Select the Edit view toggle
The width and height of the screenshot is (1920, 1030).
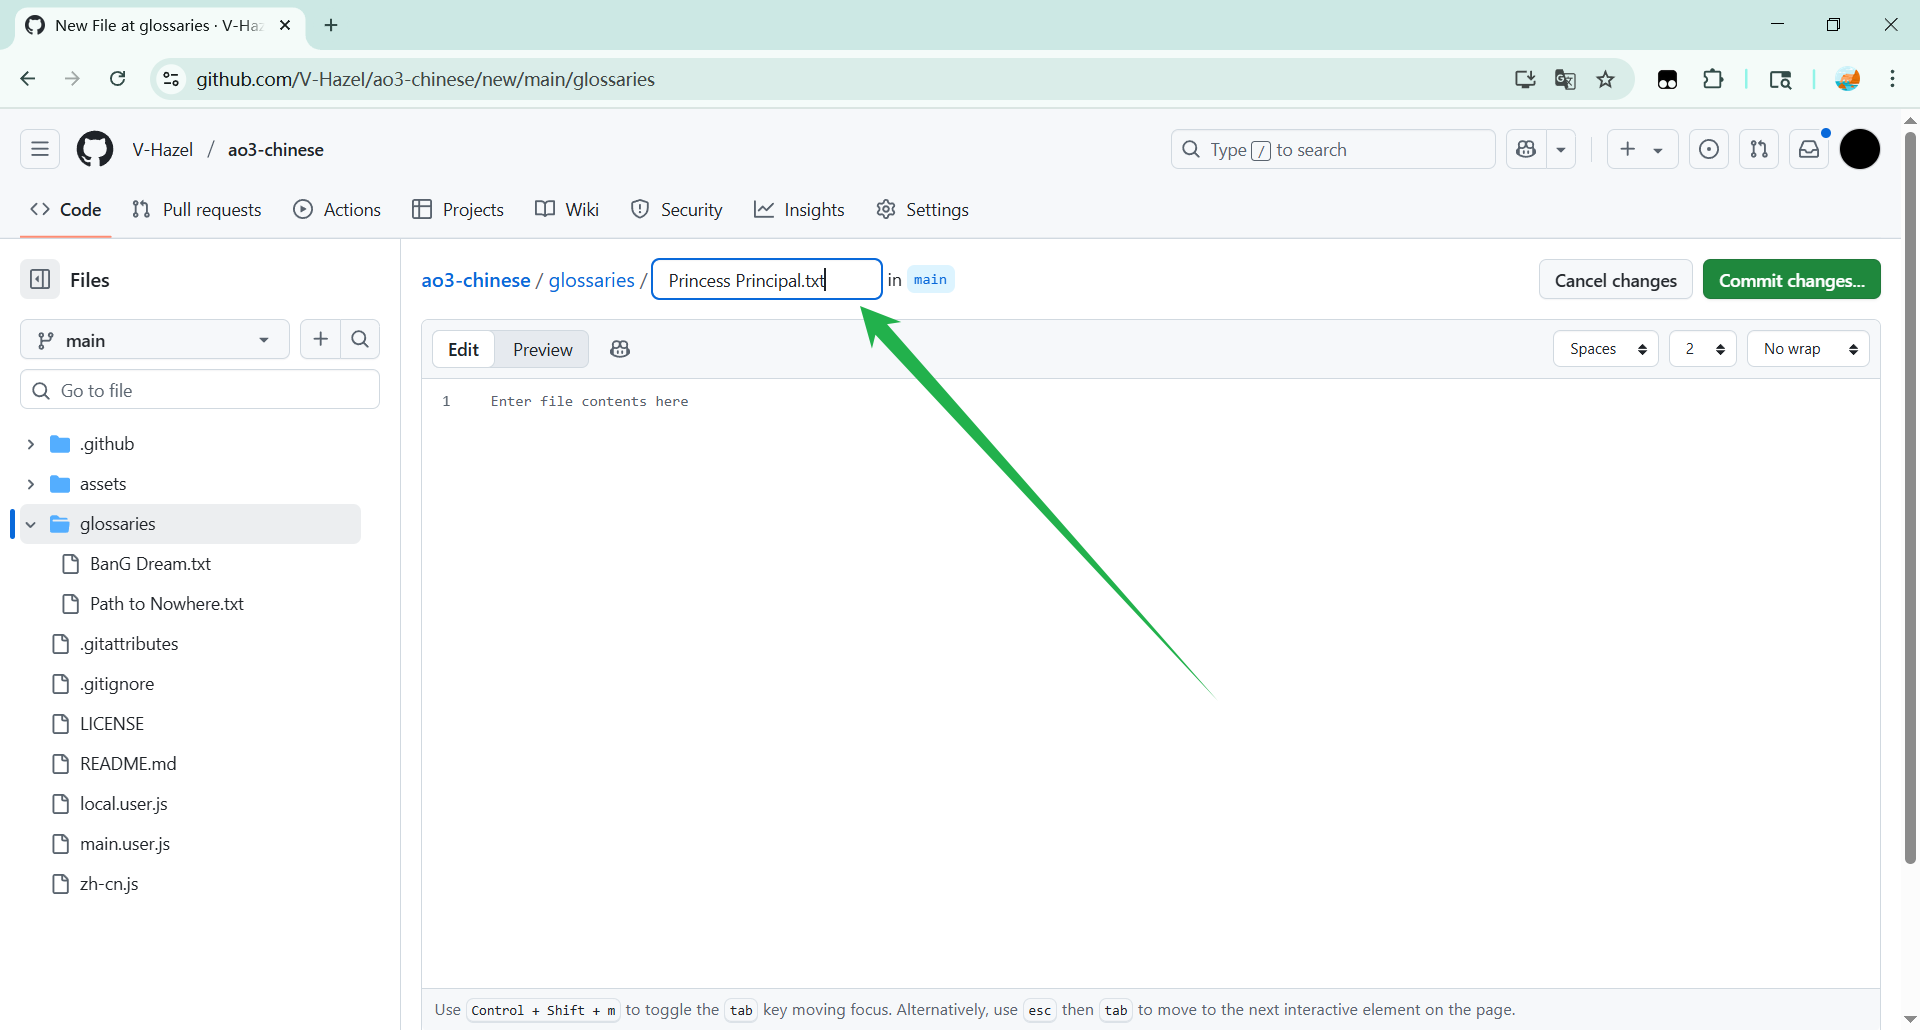click(x=463, y=349)
